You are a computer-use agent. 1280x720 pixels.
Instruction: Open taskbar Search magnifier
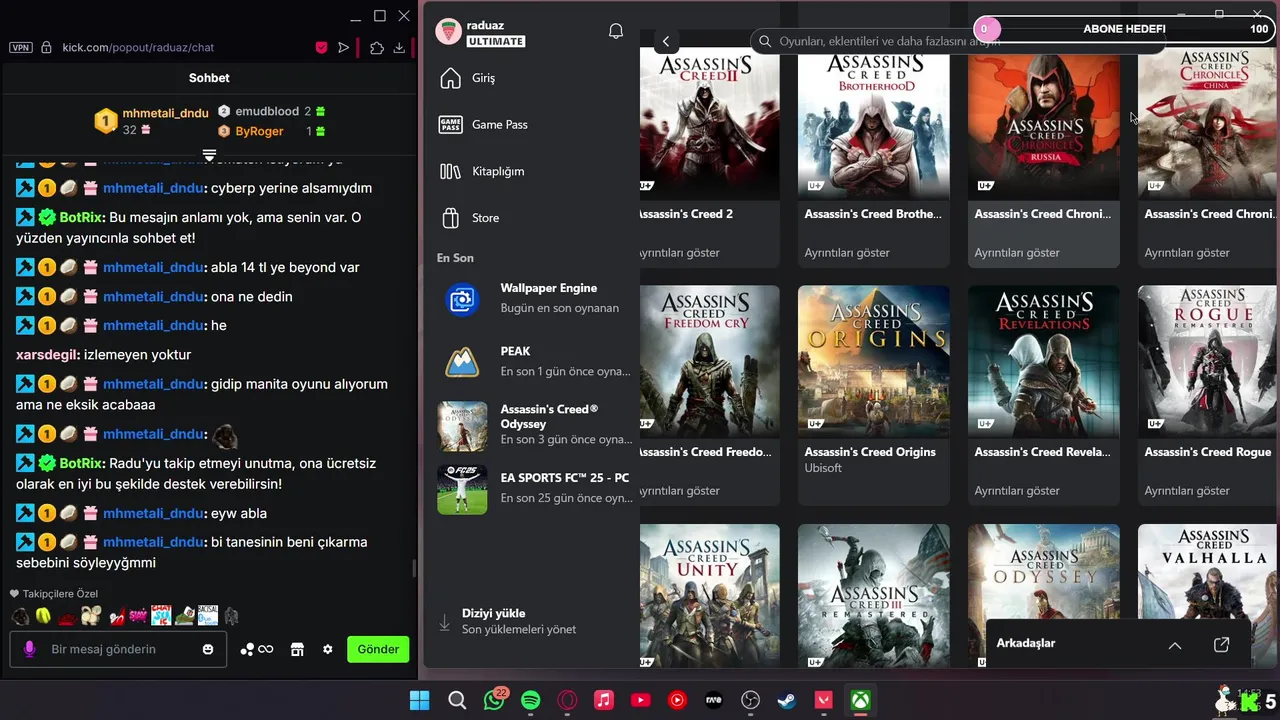tap(457, 700)
